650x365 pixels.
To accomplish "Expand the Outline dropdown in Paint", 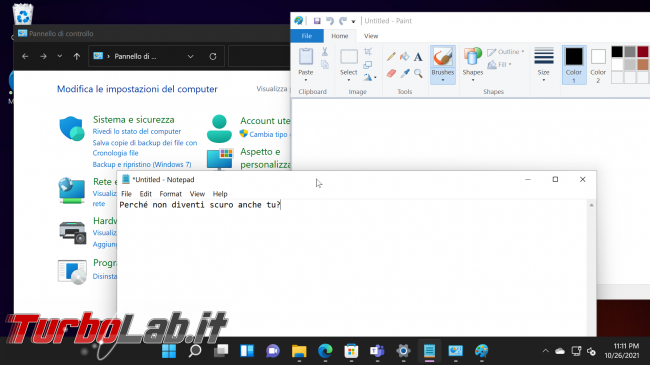I will pyautogui.click(x=523, y=52).
